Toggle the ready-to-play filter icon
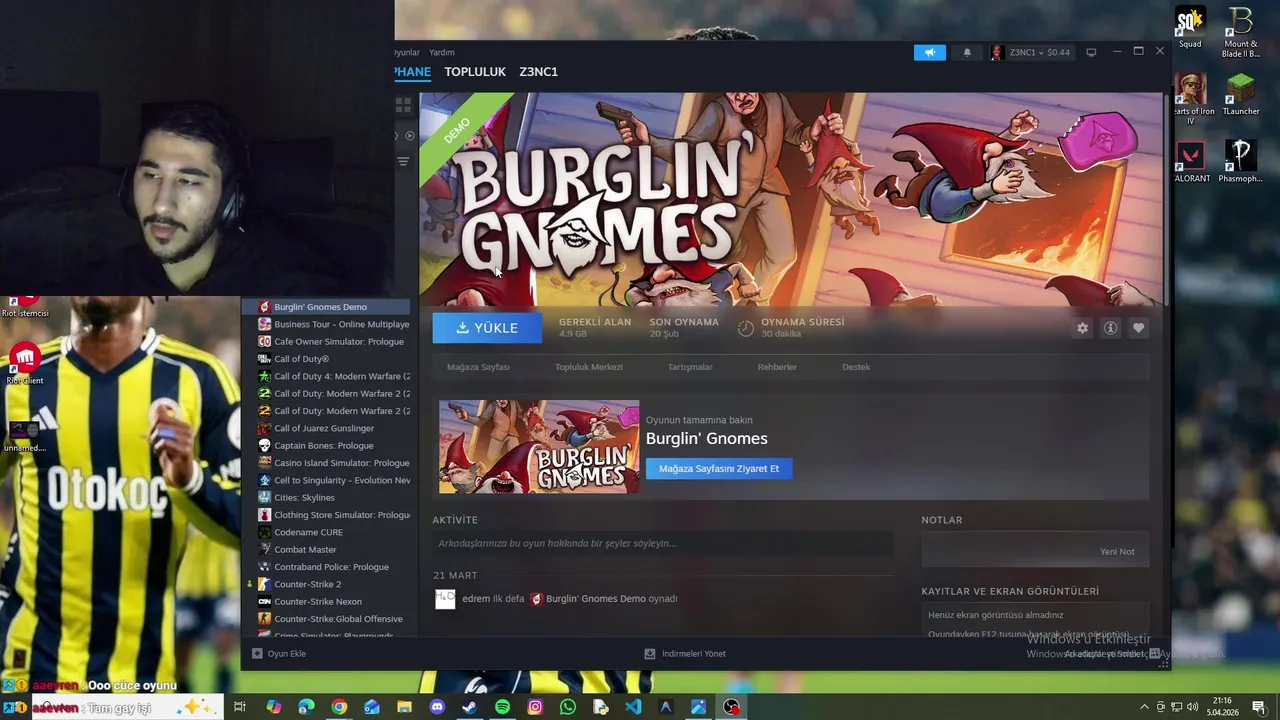The width and height of the screenshot is (1280, 720). [409, 135]
